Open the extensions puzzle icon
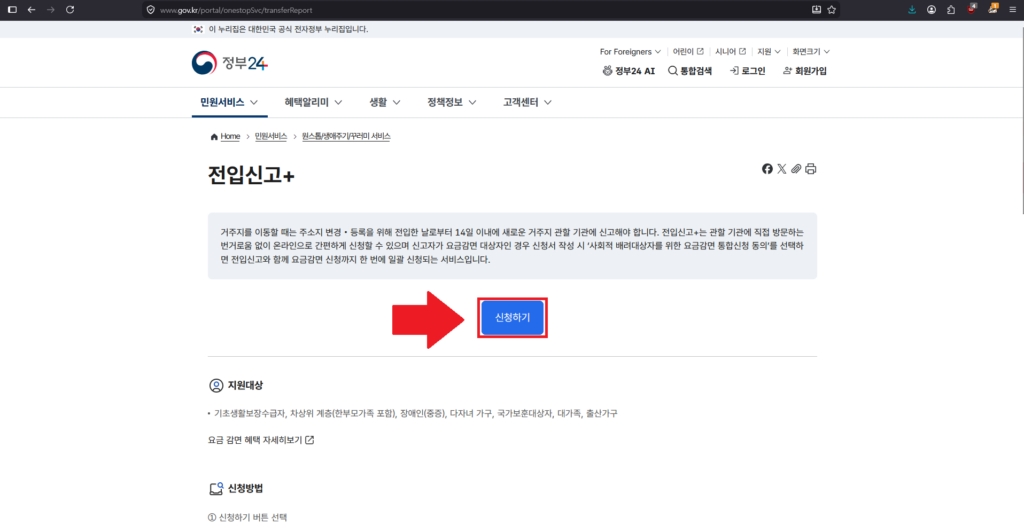 (x=951, y=10)
